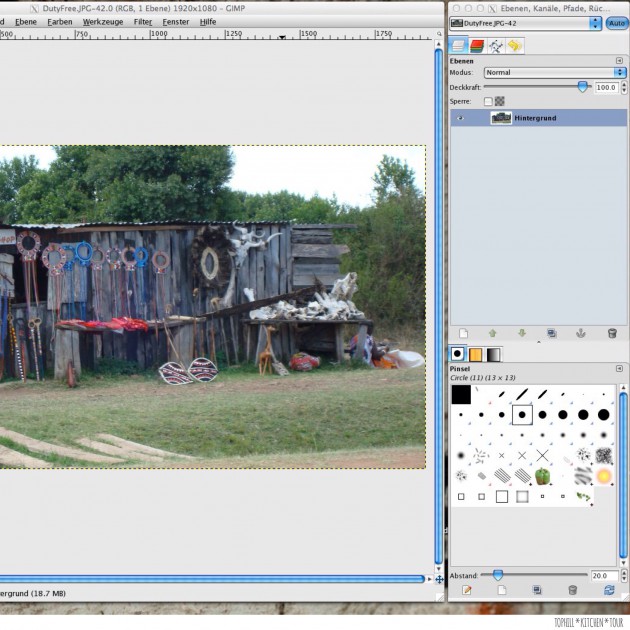The height and width of the screenshot is (630, 630).
Task: Delete layer trash icon in Ebenen panel
Action: [612, 333]
